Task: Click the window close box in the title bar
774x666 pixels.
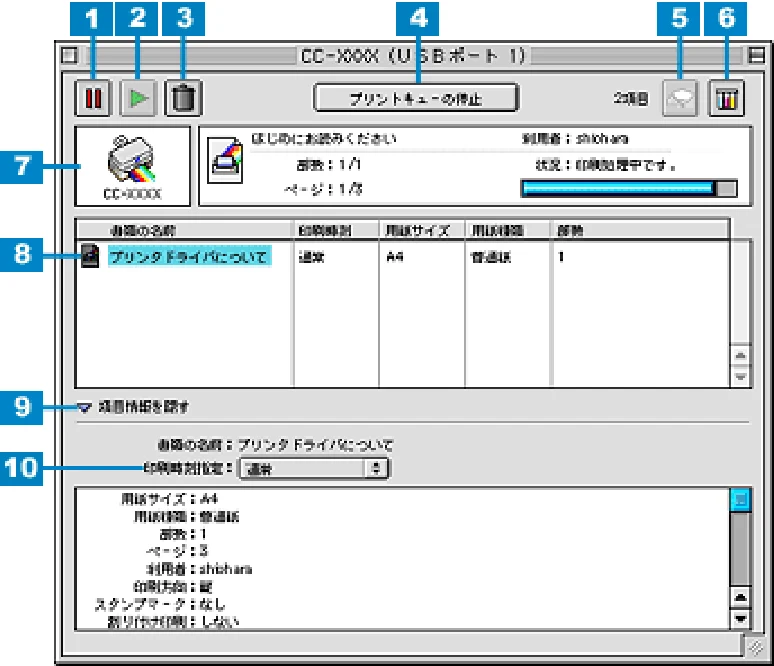Action: pyautogui.click(x=70, y=55)
